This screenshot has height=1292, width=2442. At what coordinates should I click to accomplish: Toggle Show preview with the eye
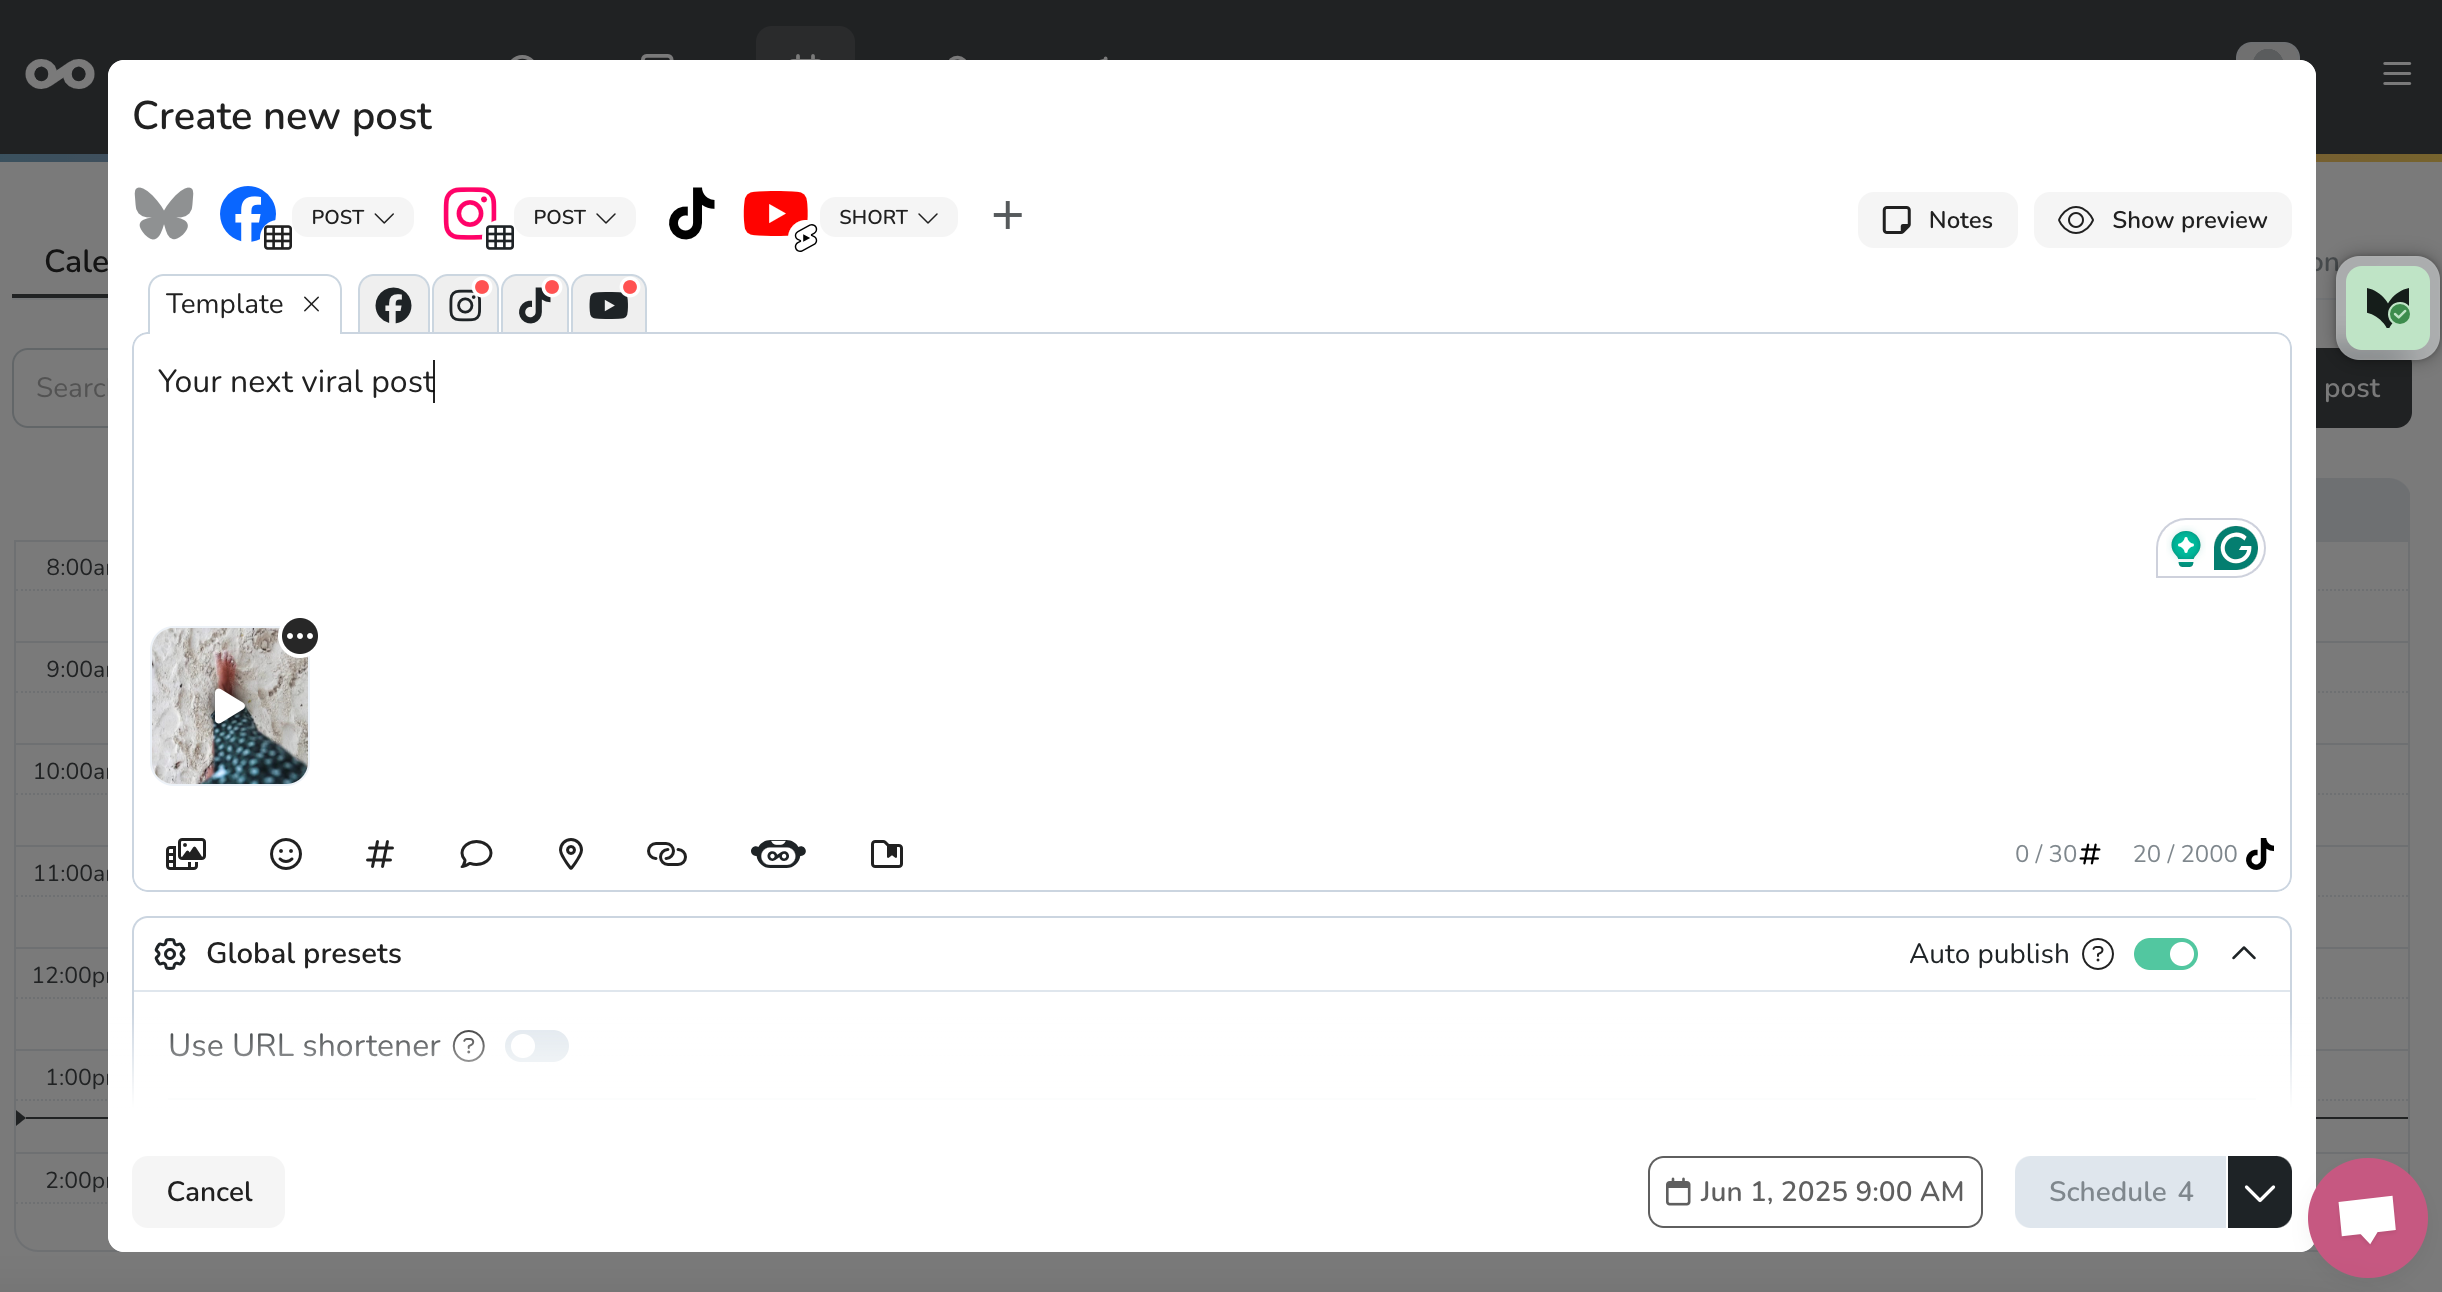tap(2162, 220)
